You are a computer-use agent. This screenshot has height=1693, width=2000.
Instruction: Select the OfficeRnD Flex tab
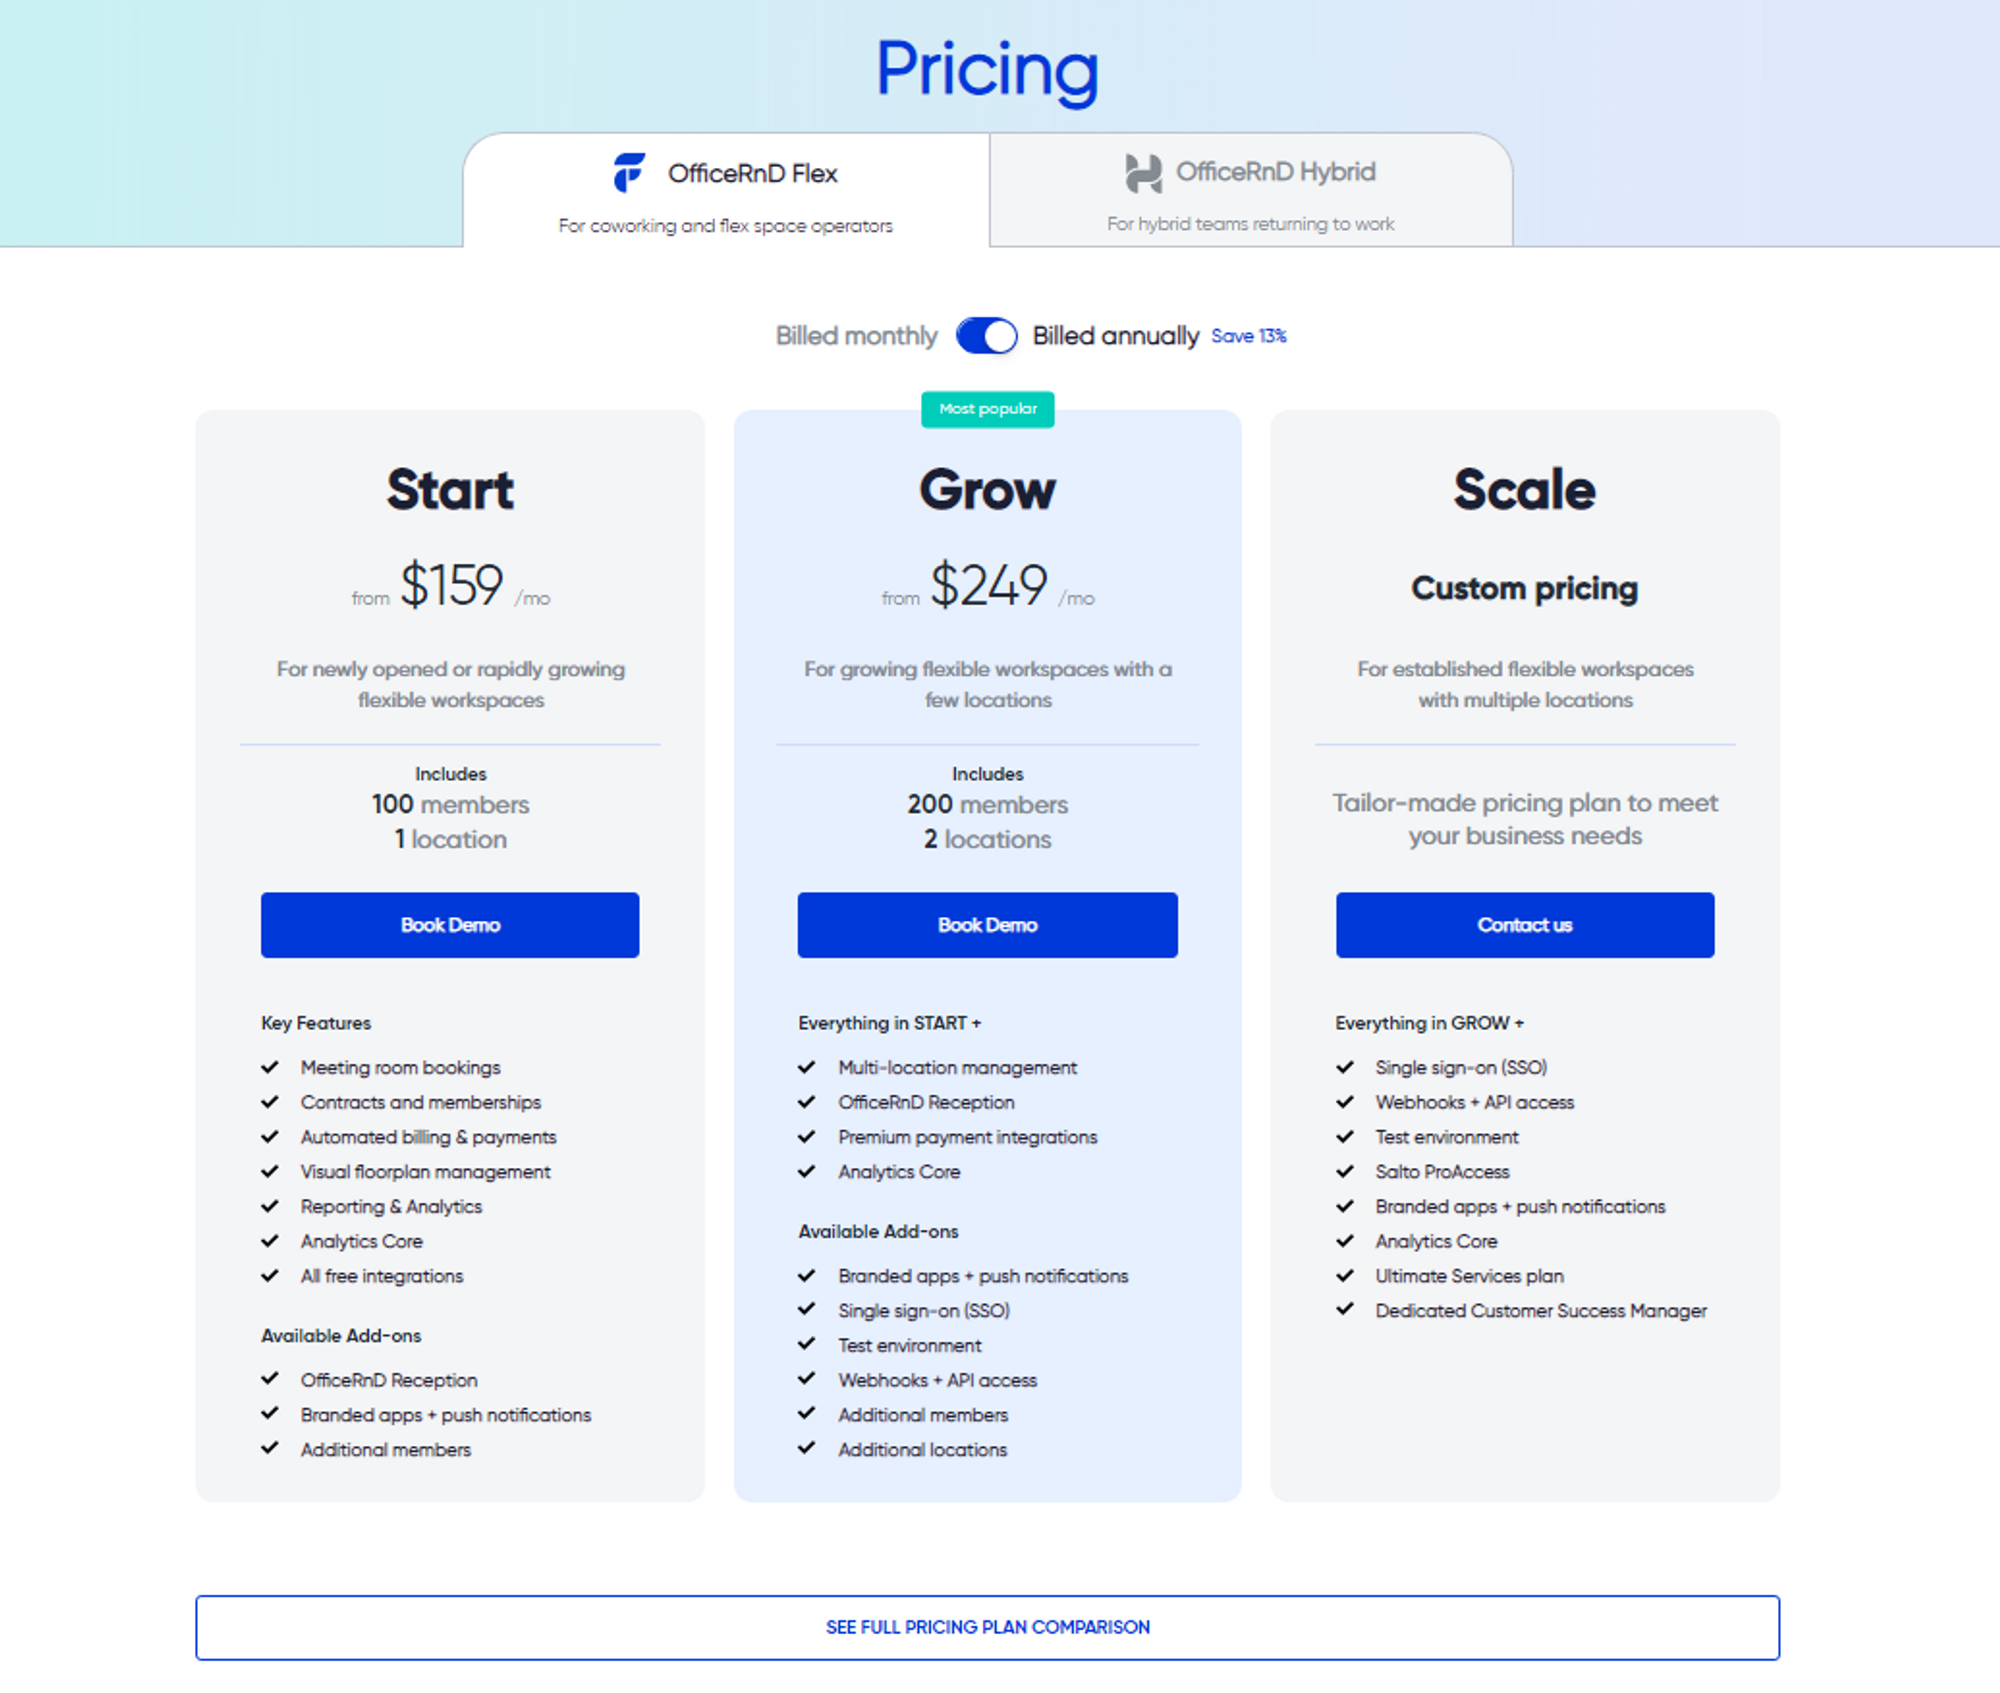pos(727,190)
